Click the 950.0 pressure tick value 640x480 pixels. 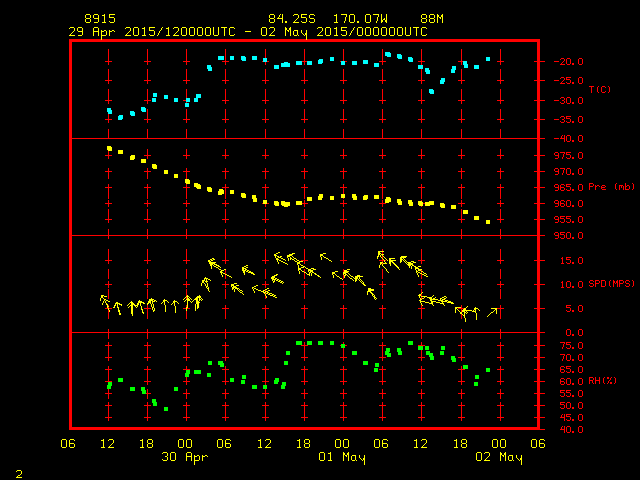point(569,236)
